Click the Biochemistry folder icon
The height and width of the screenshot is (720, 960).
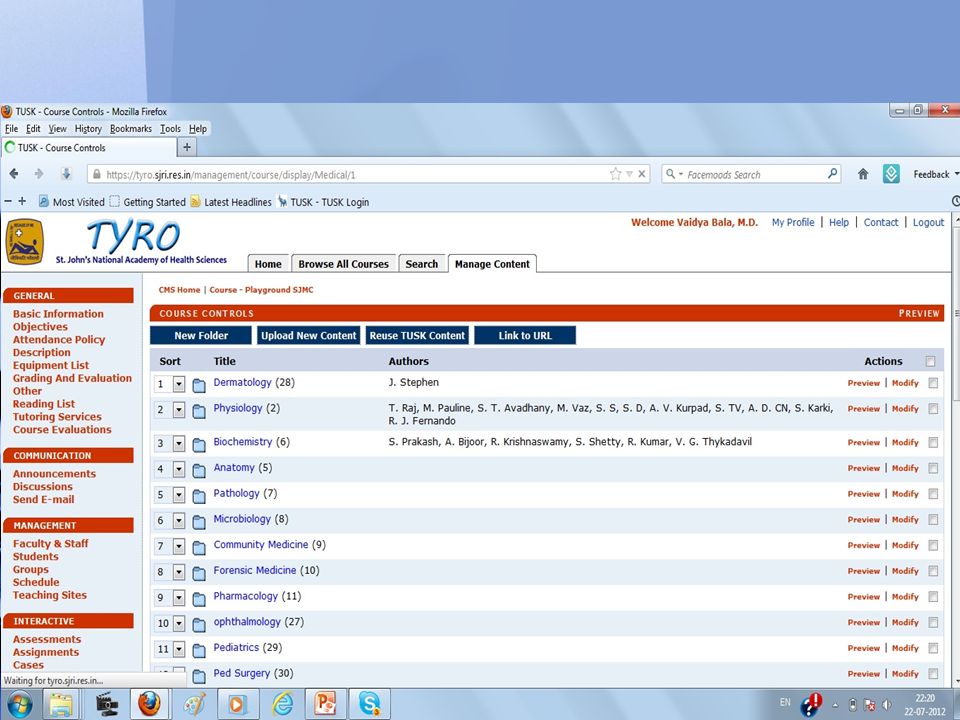pos(199,445)
